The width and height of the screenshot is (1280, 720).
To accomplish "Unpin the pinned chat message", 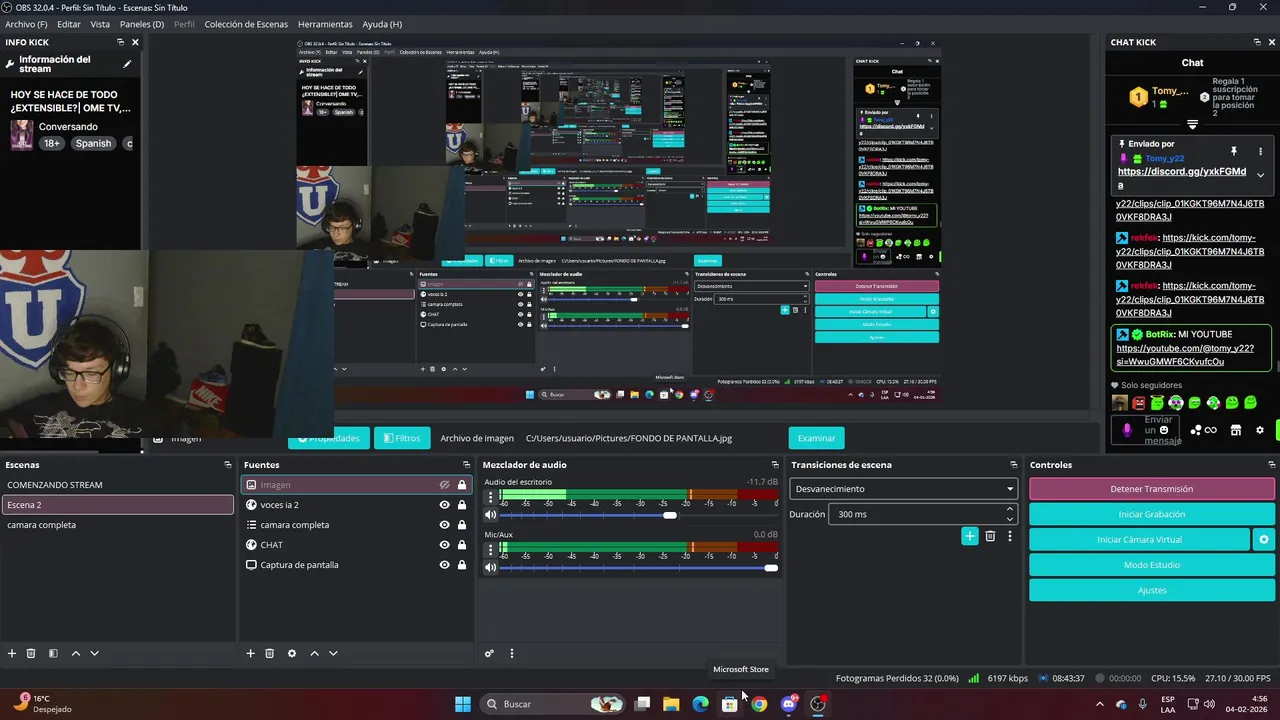I will click(1233, 151).
